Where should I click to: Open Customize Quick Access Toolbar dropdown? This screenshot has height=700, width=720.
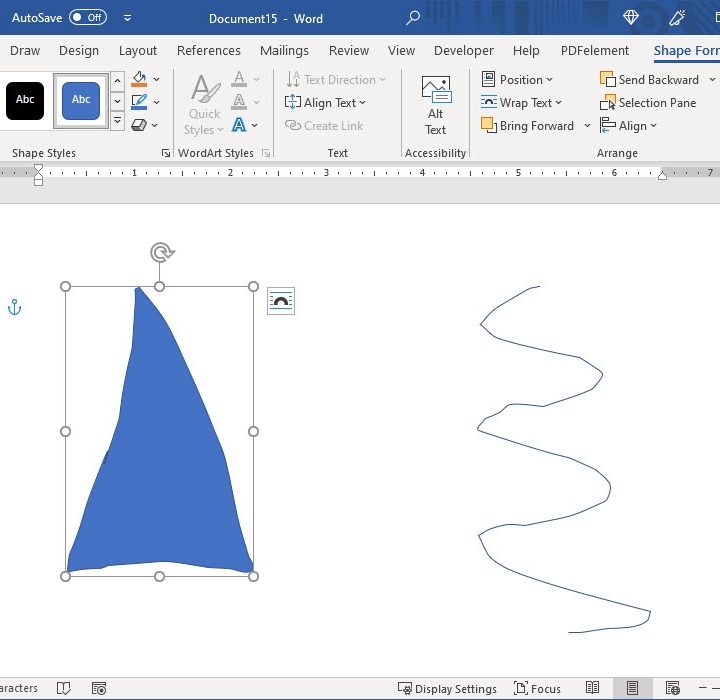pos(128,18)
